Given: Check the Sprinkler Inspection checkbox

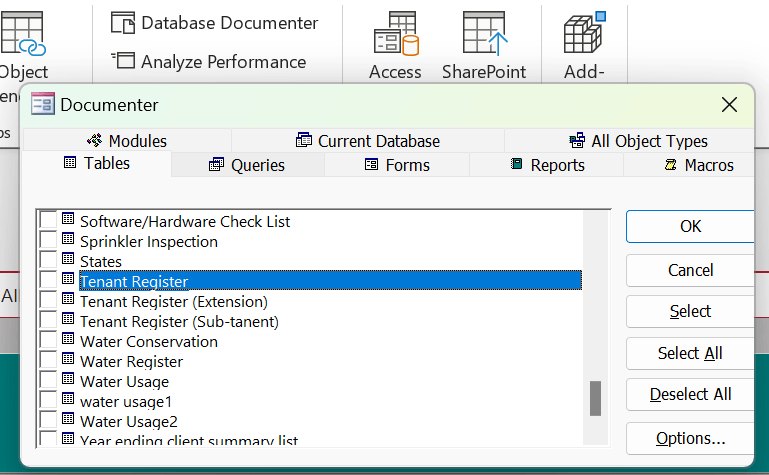Looking at the screenshot, I should click(48, 240).
